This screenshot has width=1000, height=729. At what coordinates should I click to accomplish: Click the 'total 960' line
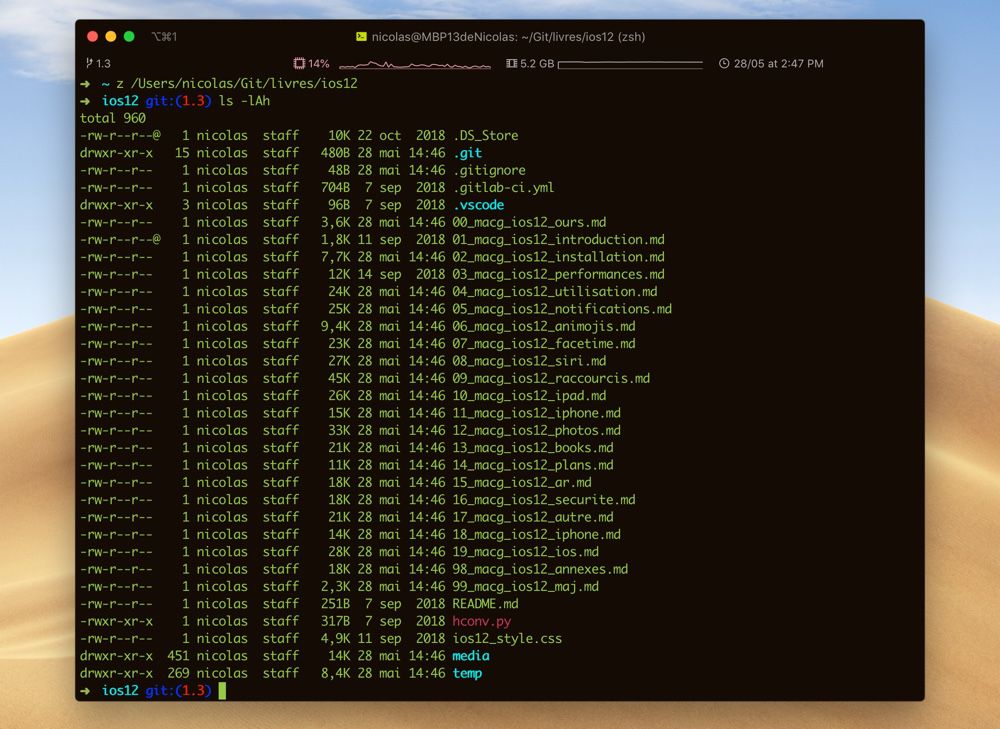pyautogui.click(x=113, y=118)
